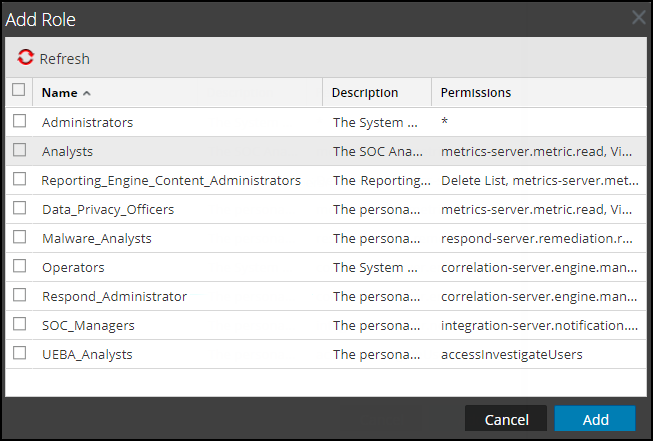Click the Permissions column header
This screenshot has height=441, width=653.
476,93
